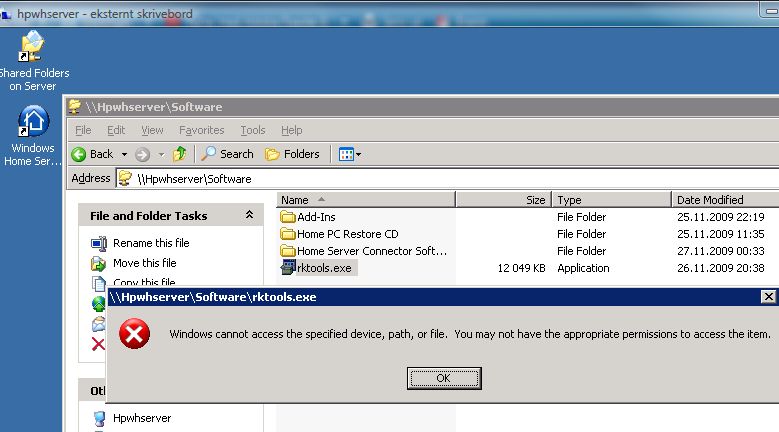Select the Home PC Restore CD folder icon
This screenshot has height=432, width=779.
[x=288, y=234]
